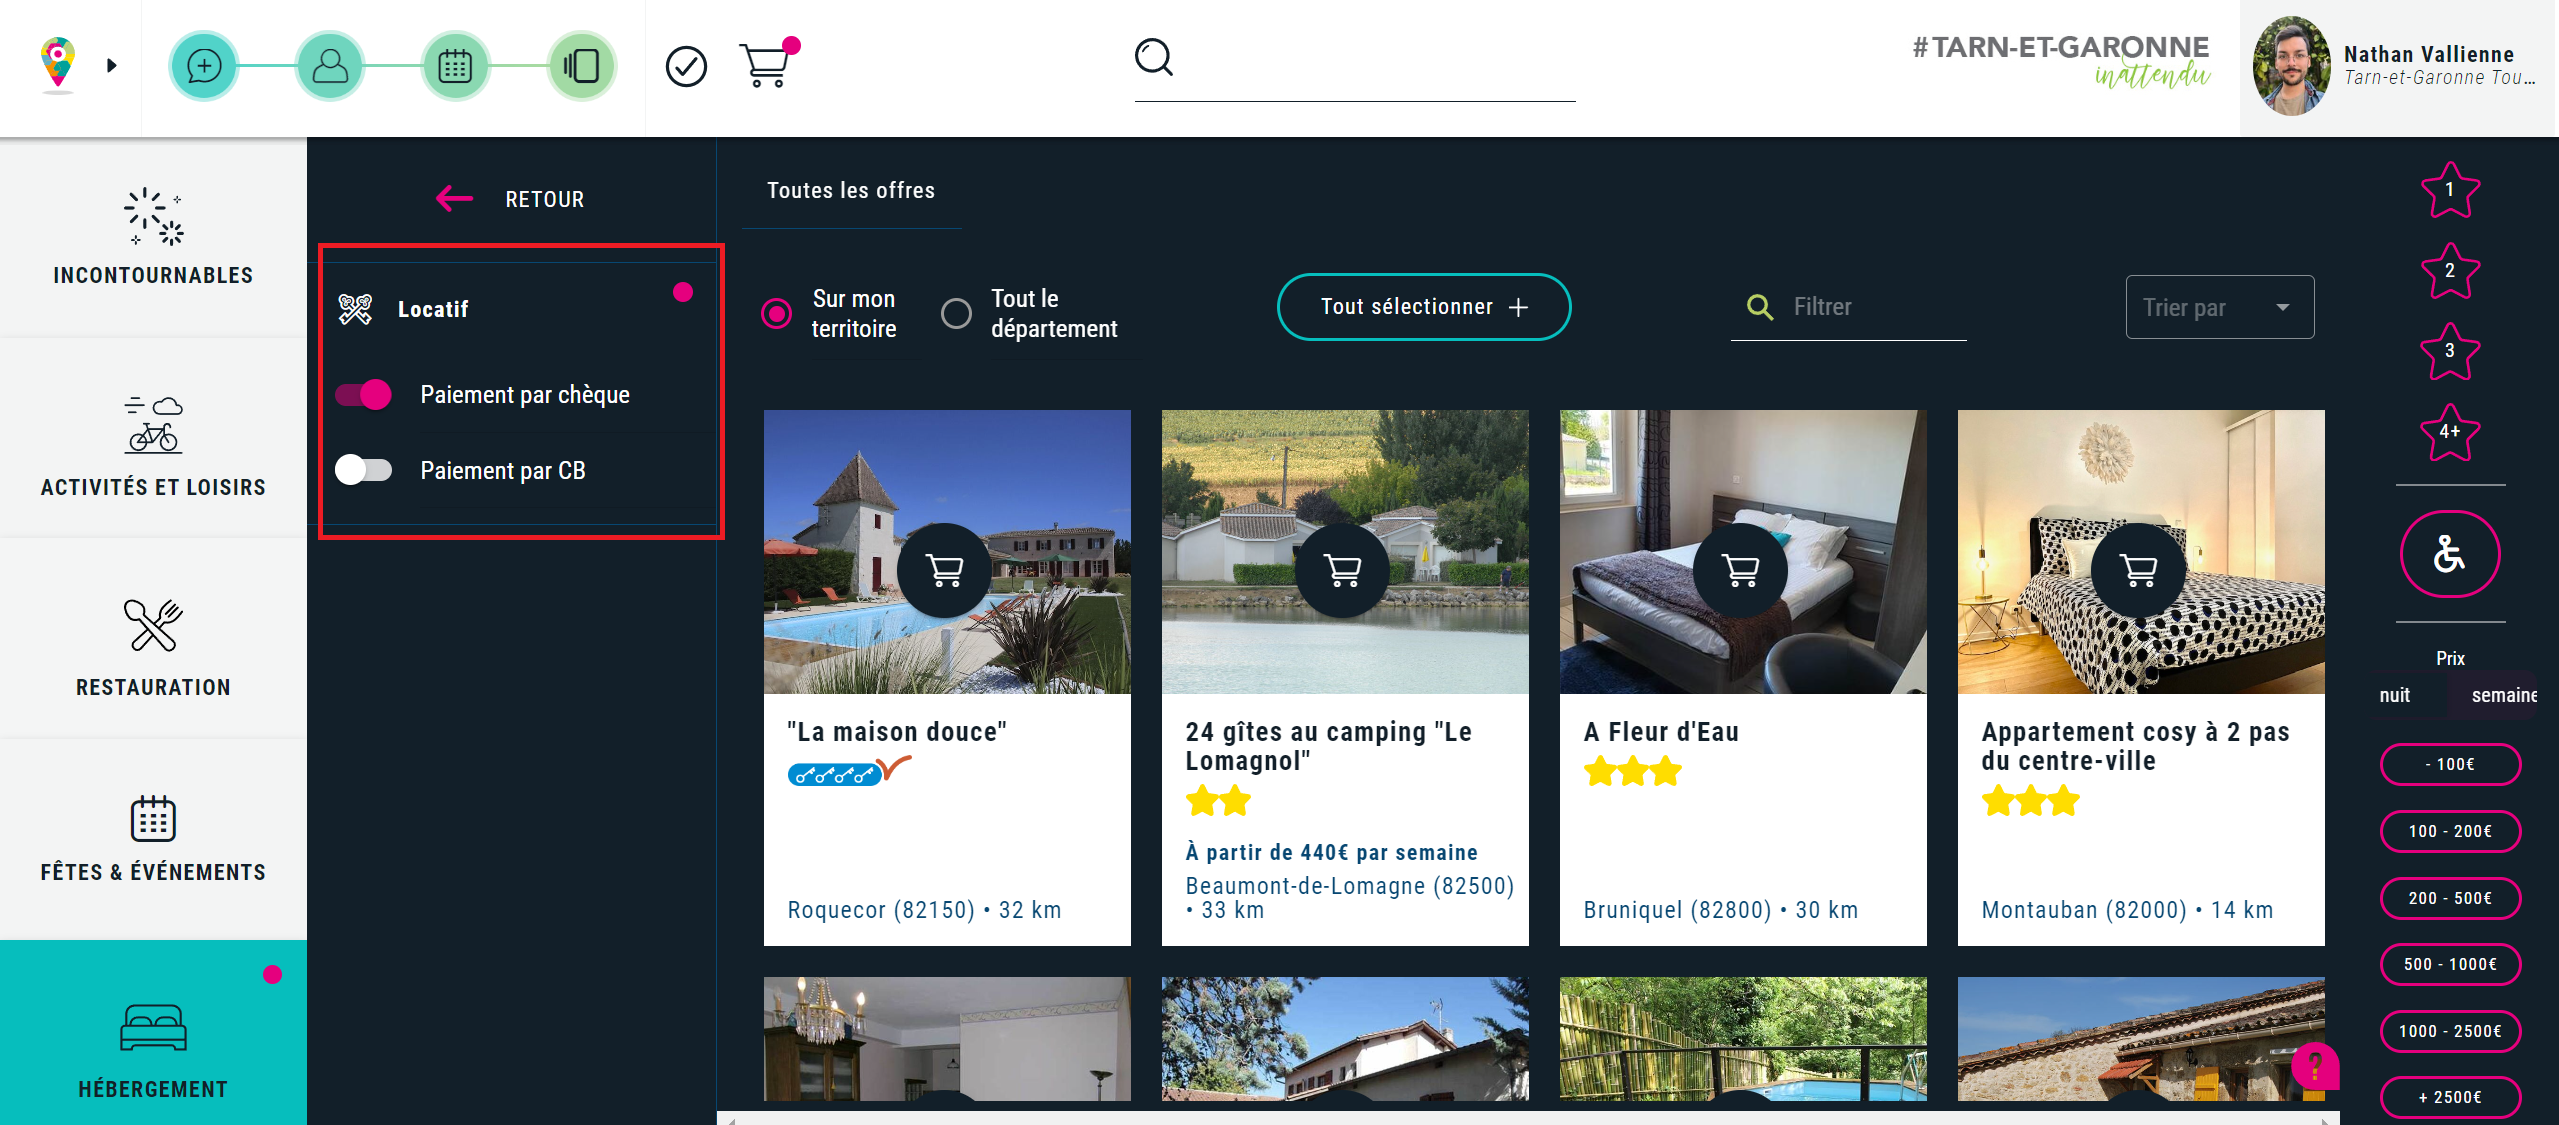Screen dimensions: 2559x1125
Task: Select the 'Tout le département' radio option
Action: tap(956, 313)
